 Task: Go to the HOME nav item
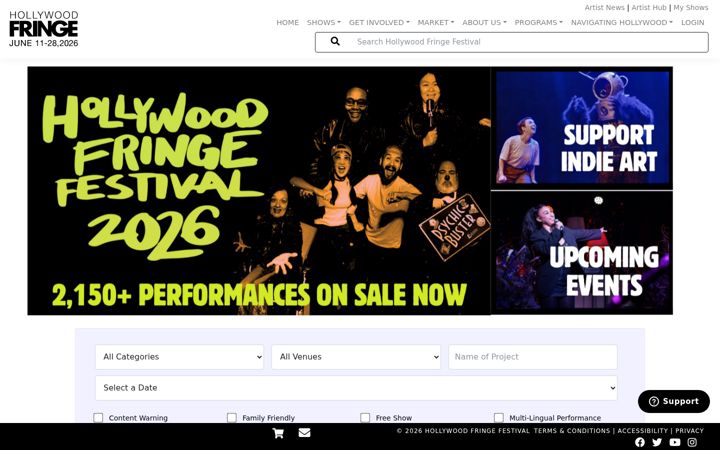(x=287, y=22)
